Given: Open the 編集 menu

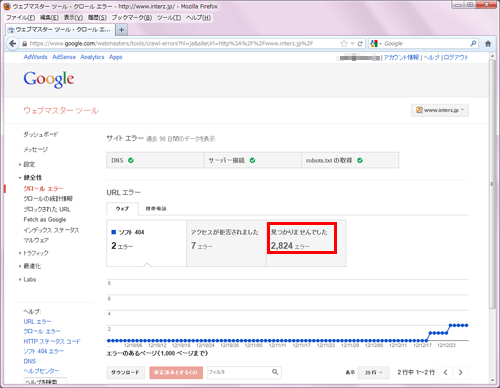Looking at the screenshot, I should pos(49,18).
